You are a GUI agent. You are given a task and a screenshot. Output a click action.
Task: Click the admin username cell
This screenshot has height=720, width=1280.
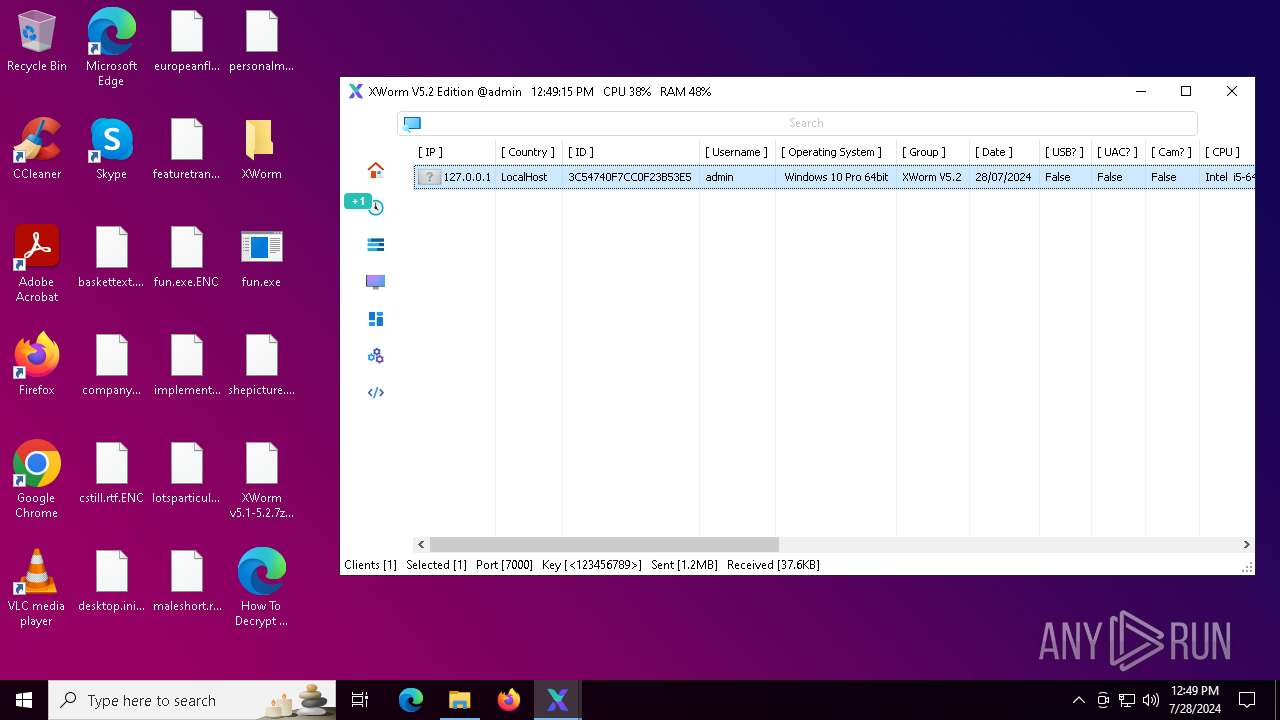719,177
